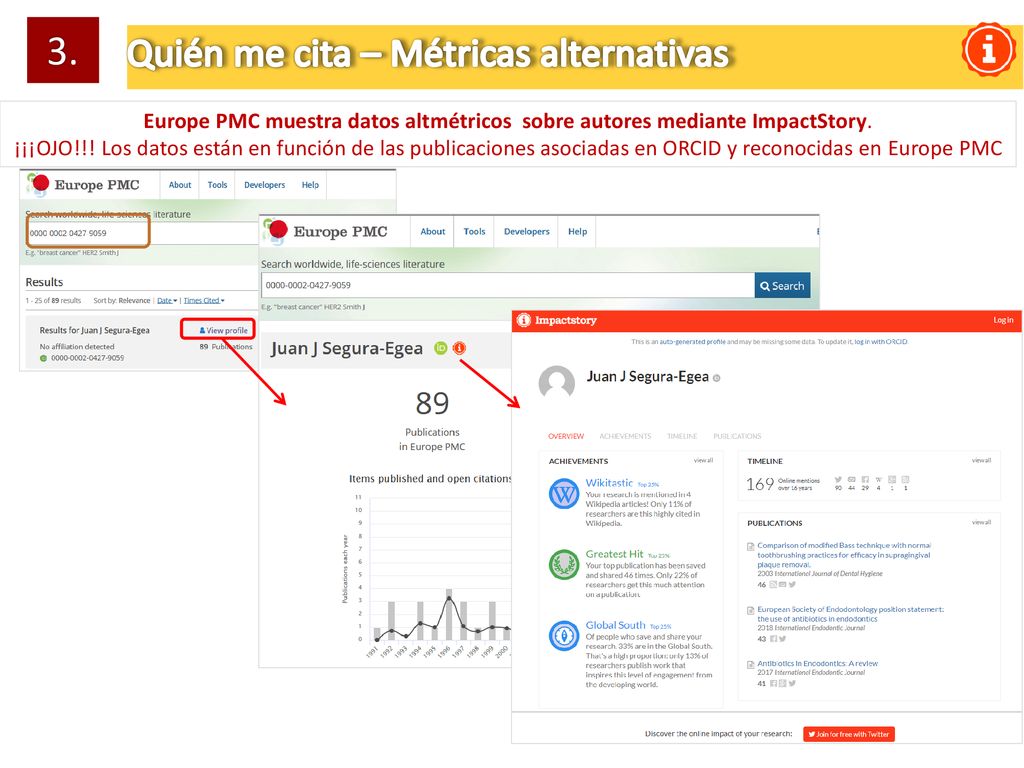The height and width of the screenshot is (768, 1024).
Task: Click Europe PMC logo in the profile window
Action: click(325, 231)
